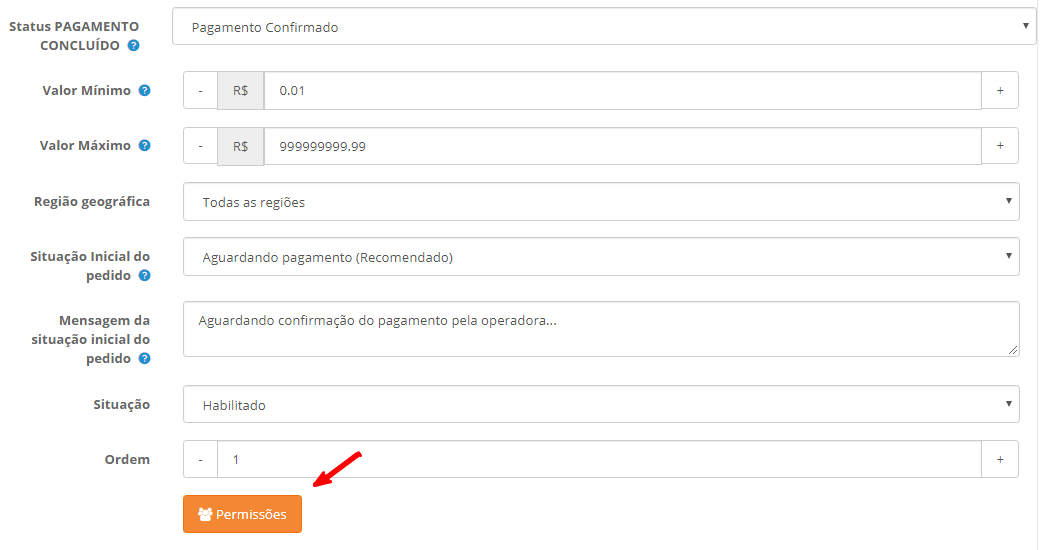Click help icon beside Valor Máximo
Screen dimensions: 1052x550
point(144,146)
